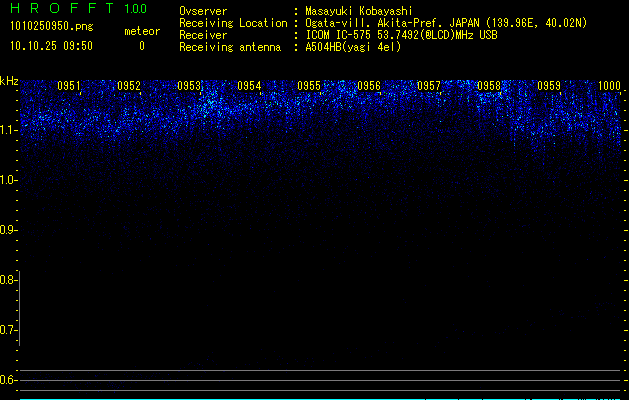Click the meteor count value 0
Image resolution: width=629 pixels, height=400 pixels.
click(142, 46)
